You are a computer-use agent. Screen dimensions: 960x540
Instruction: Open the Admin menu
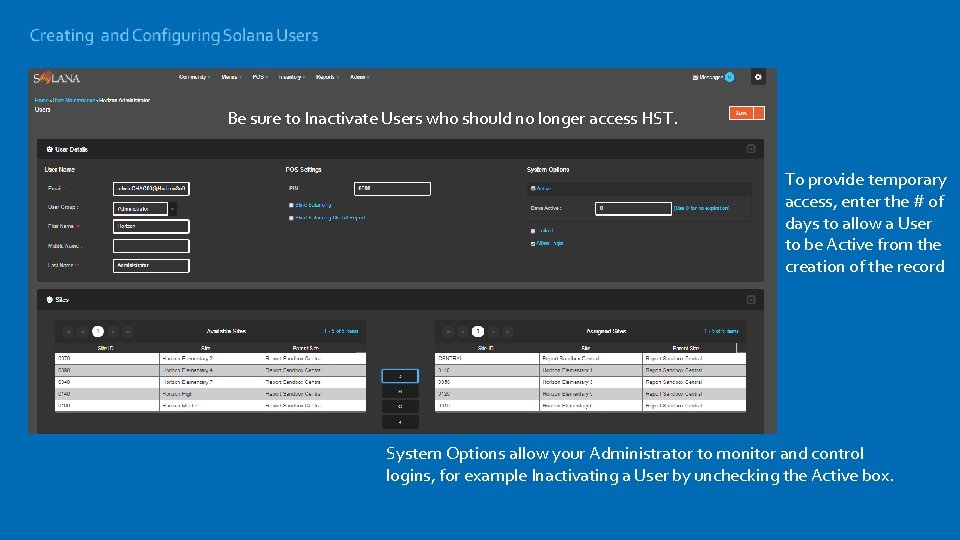point(359,77)
